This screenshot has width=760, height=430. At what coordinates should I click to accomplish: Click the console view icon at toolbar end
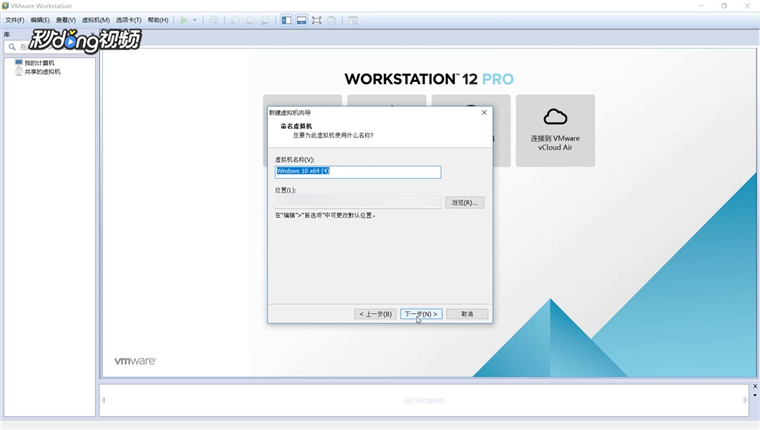tap(353, 20)
